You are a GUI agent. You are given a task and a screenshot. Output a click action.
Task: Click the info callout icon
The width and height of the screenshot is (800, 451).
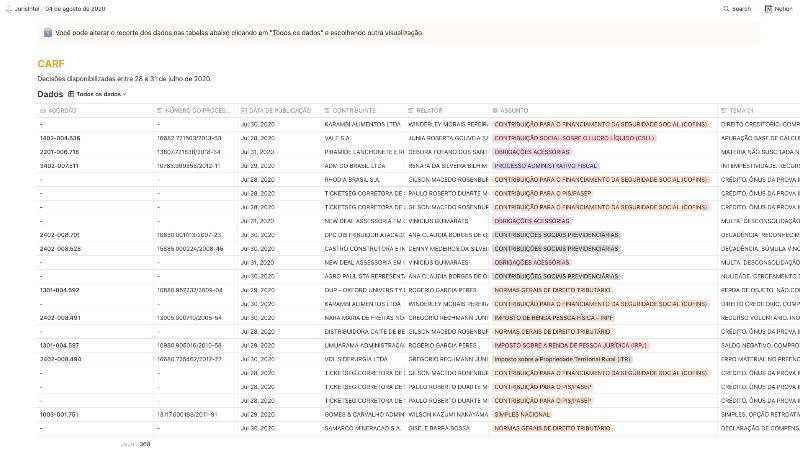point(47,33)
